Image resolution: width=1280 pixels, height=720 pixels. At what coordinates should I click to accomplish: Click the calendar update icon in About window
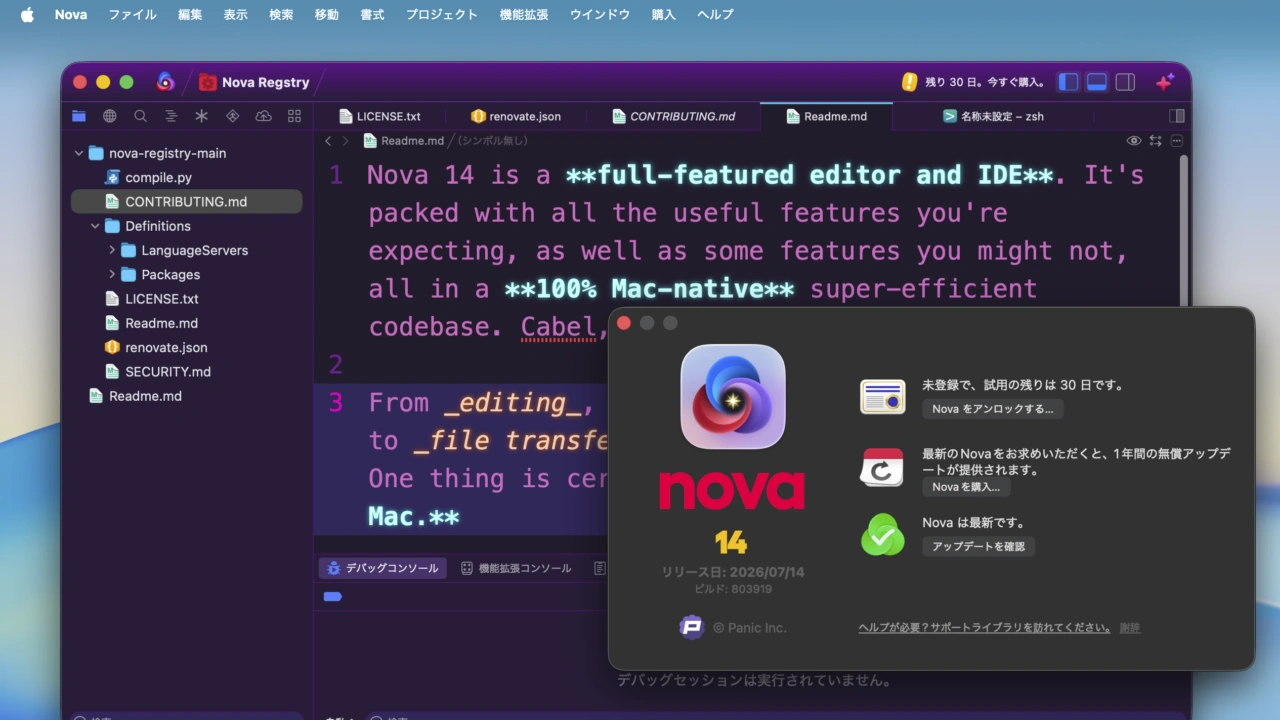click(x=883, y=468)
